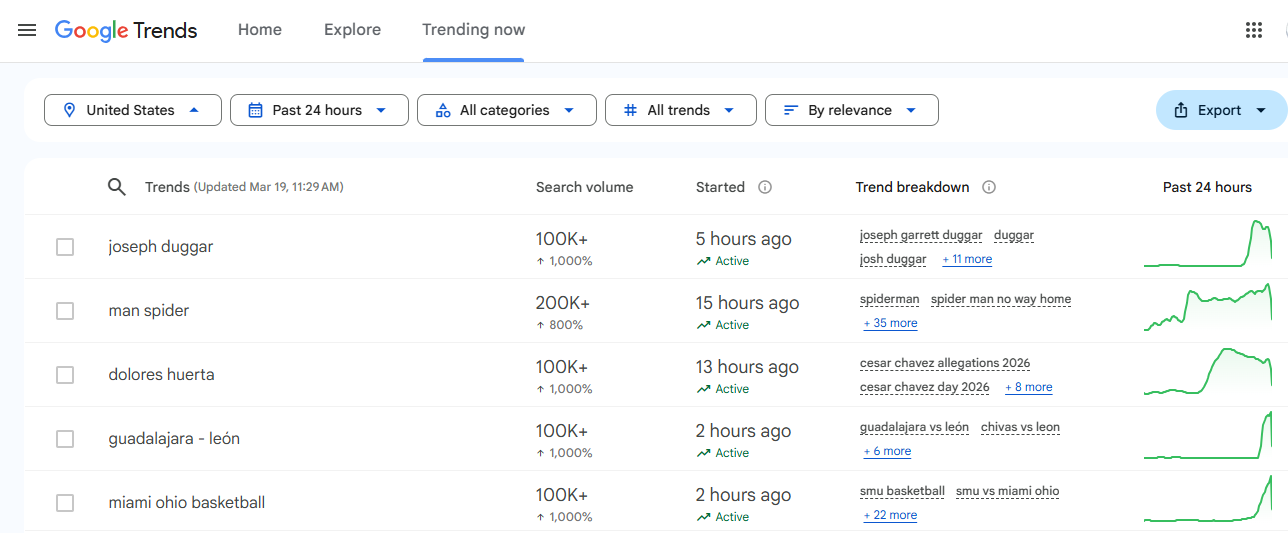Open the All categories dropdown
This screenshot has width=1288, height=533.
[507, 110]
